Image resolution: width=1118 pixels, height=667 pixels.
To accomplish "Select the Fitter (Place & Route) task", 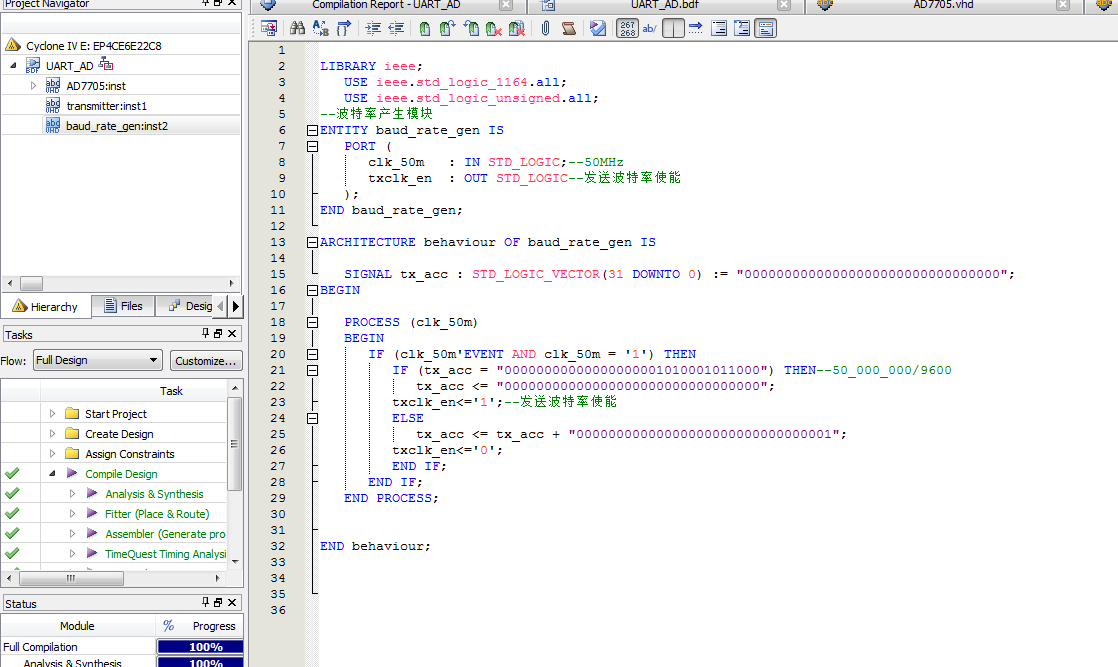I will pyautogui.click(x=157, y=514).
